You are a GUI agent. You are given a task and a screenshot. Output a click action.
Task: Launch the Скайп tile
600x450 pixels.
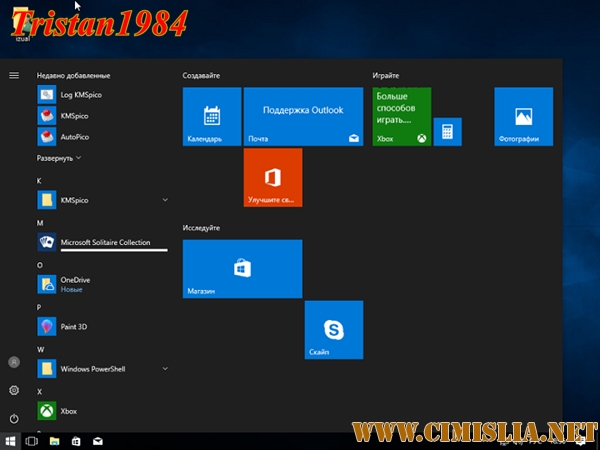[x=333, y=329]
